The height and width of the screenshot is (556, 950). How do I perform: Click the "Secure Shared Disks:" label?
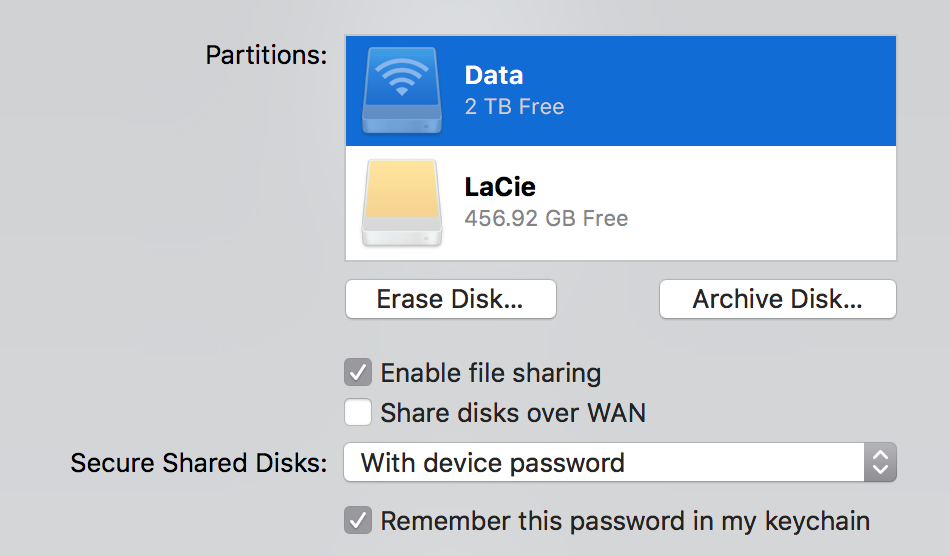click(x=198, y=463)
